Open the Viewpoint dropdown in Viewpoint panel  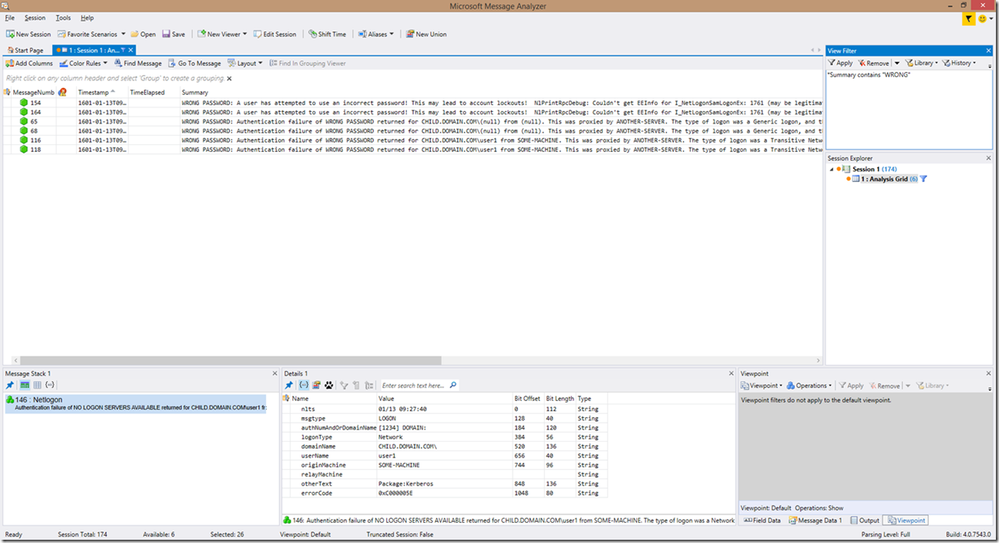[762, 386]
